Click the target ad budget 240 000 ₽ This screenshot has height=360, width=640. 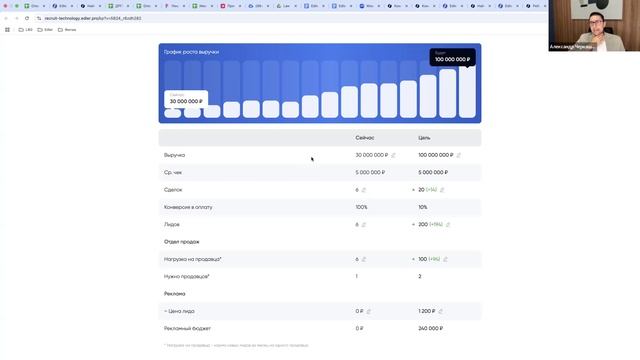(x=431, y=329)
